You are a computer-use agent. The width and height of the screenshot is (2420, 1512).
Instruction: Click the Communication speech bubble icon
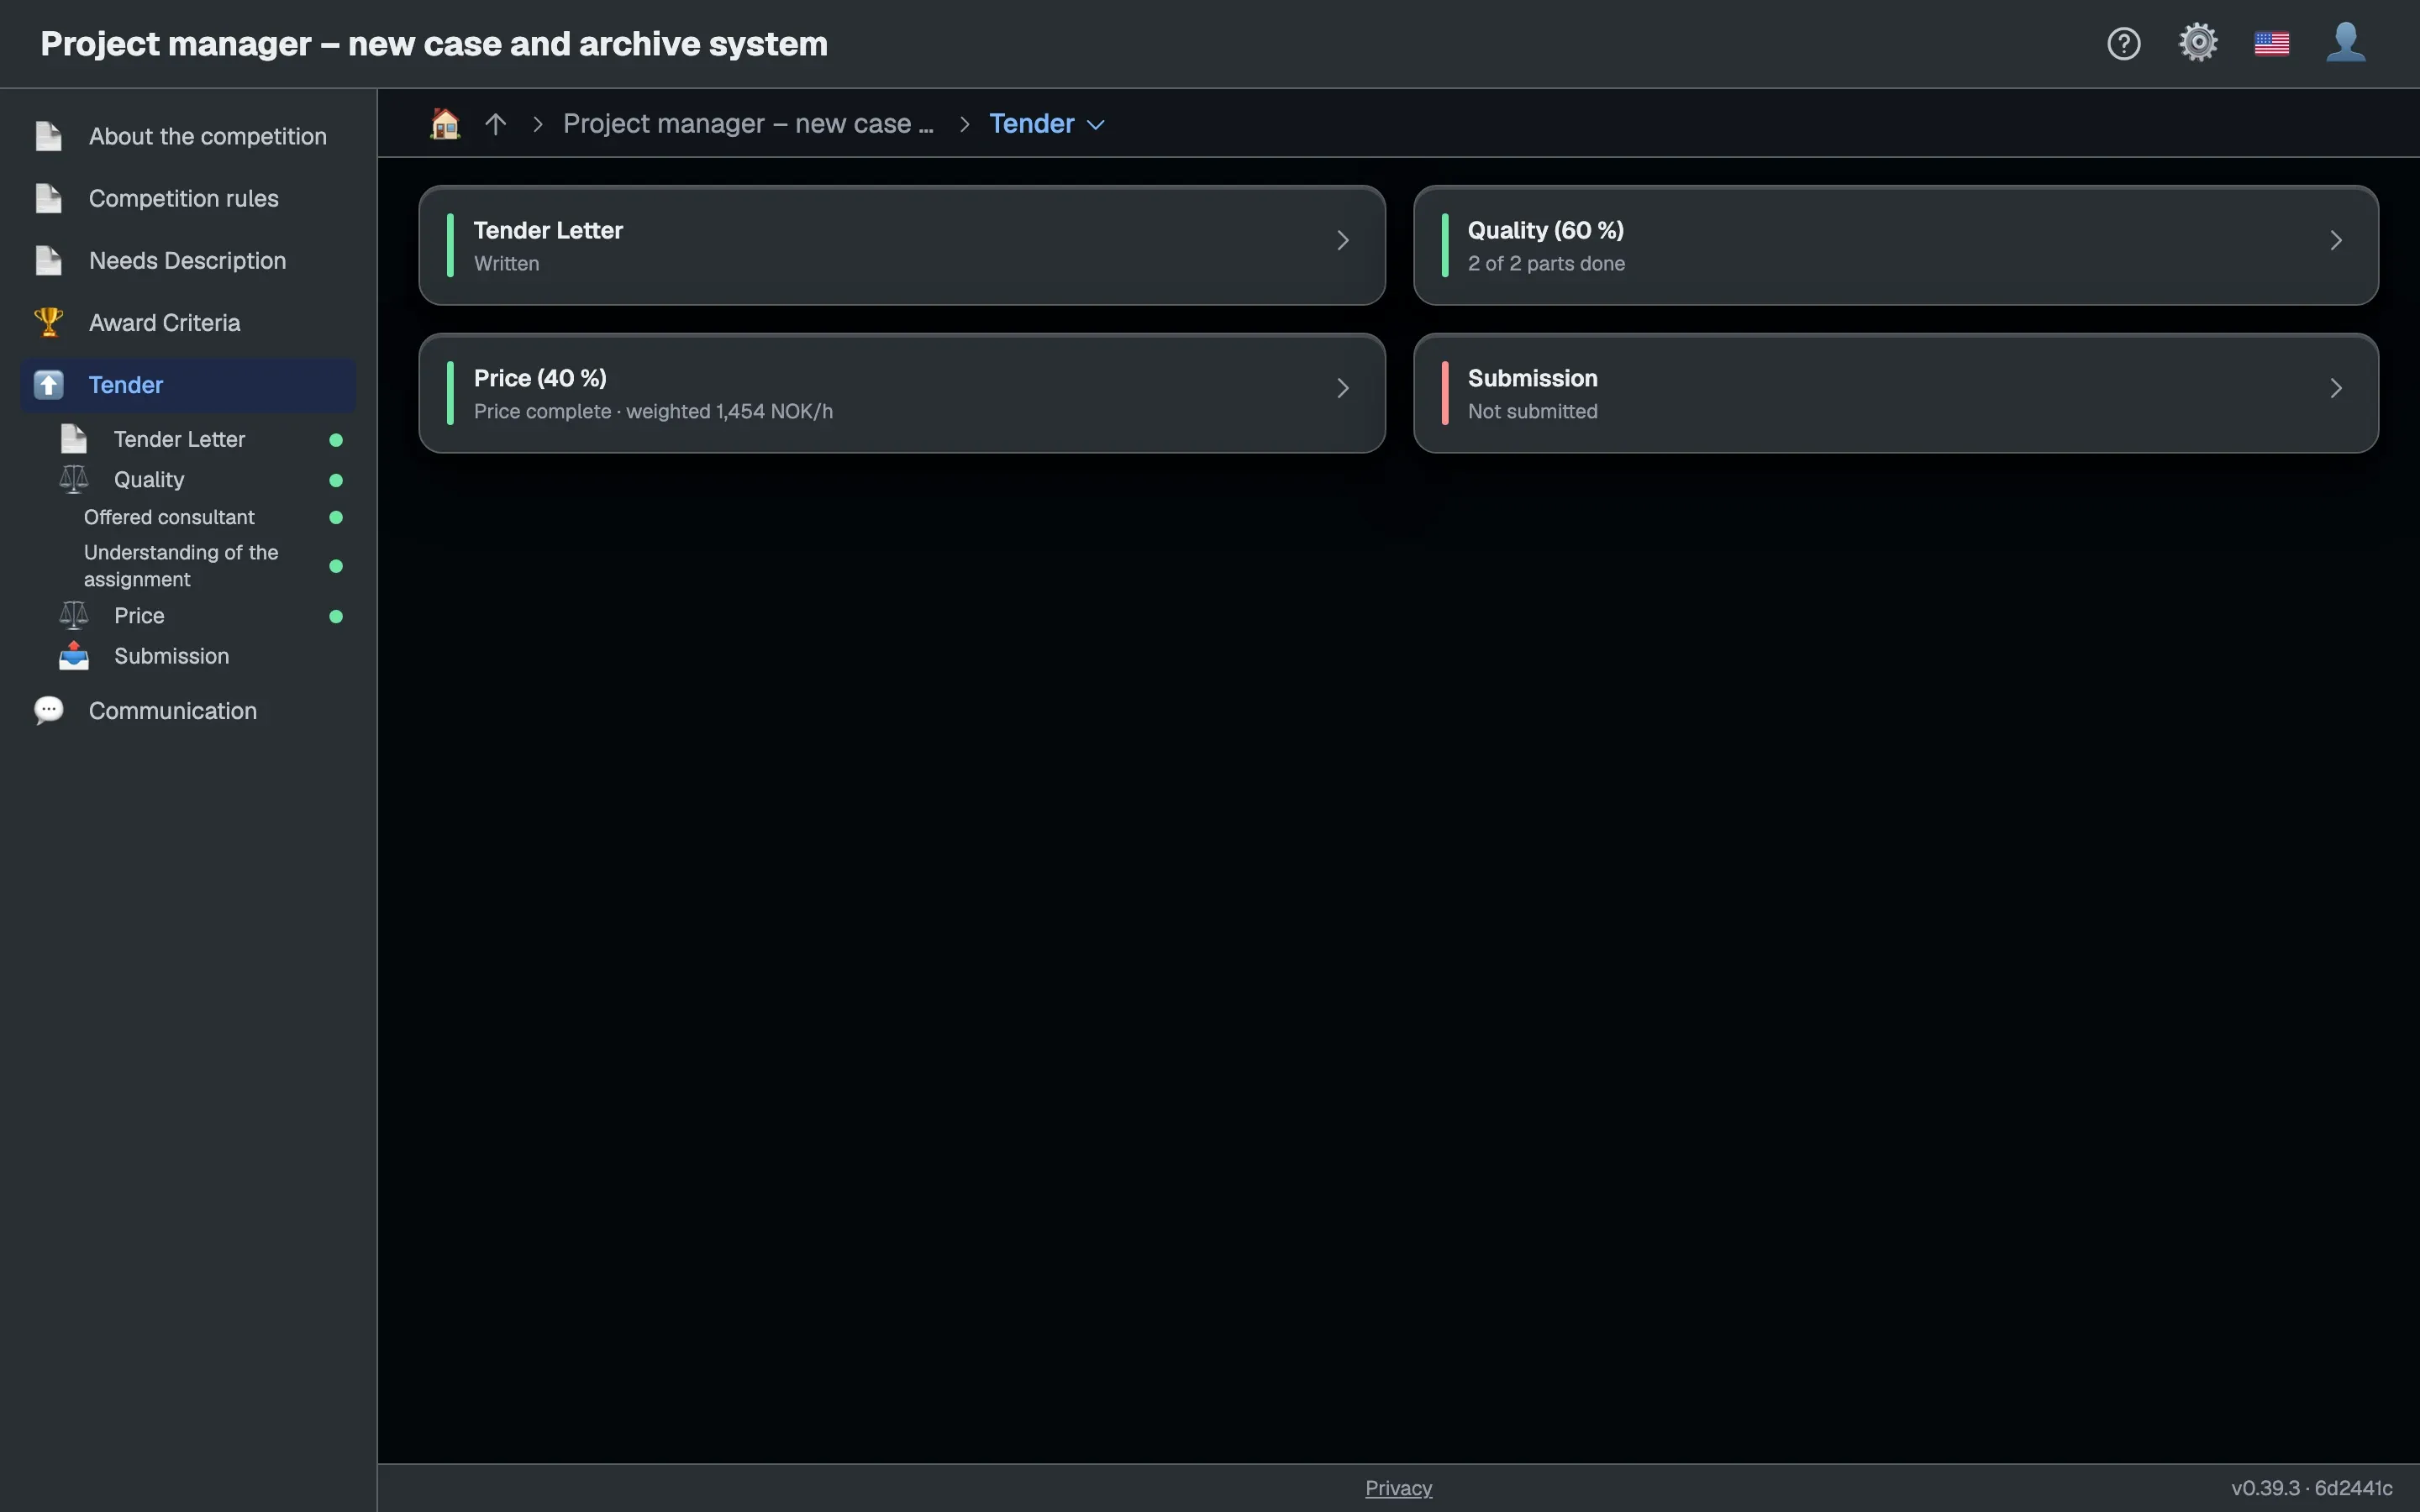pos(48,710)
